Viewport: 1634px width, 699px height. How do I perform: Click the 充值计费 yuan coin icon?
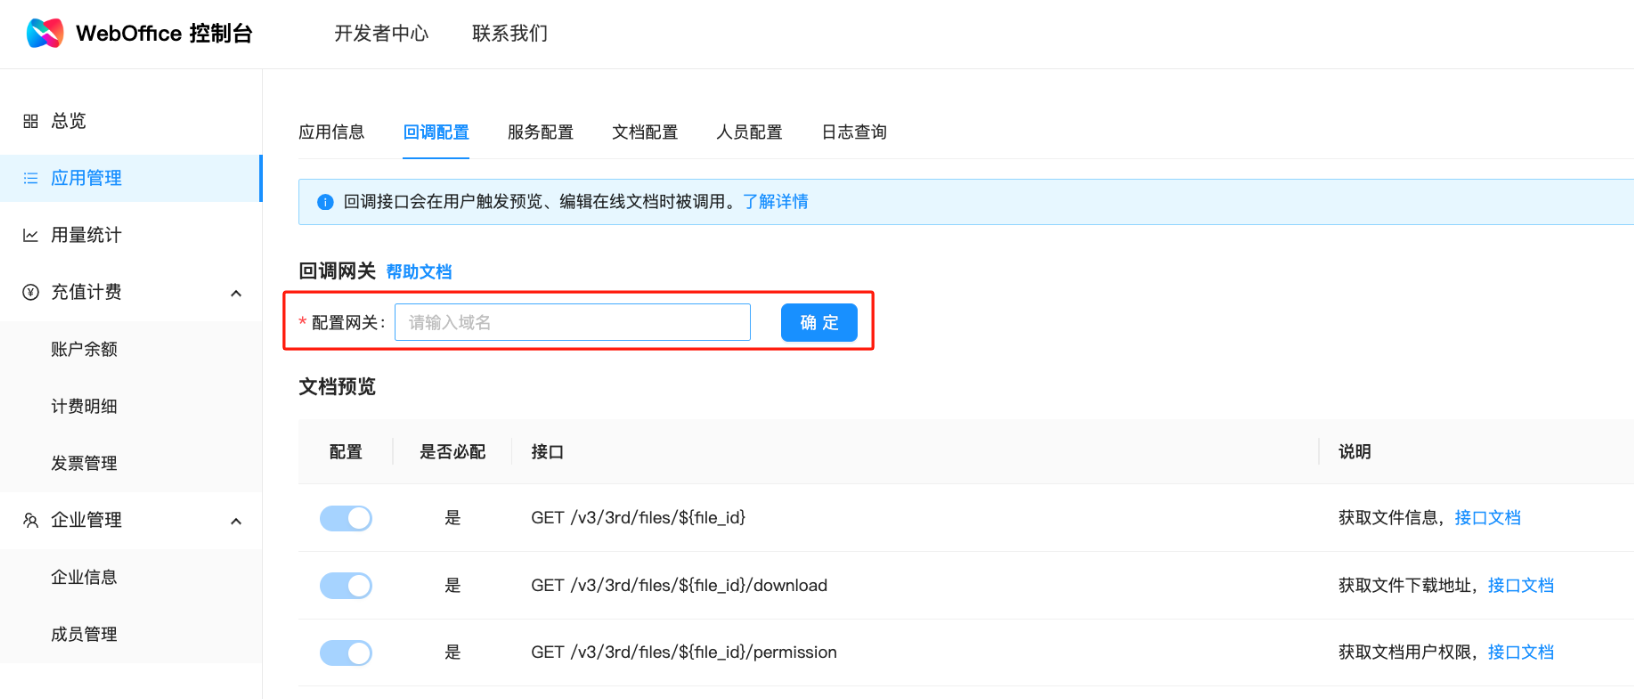pyautogui.click(x=31, y=292)
